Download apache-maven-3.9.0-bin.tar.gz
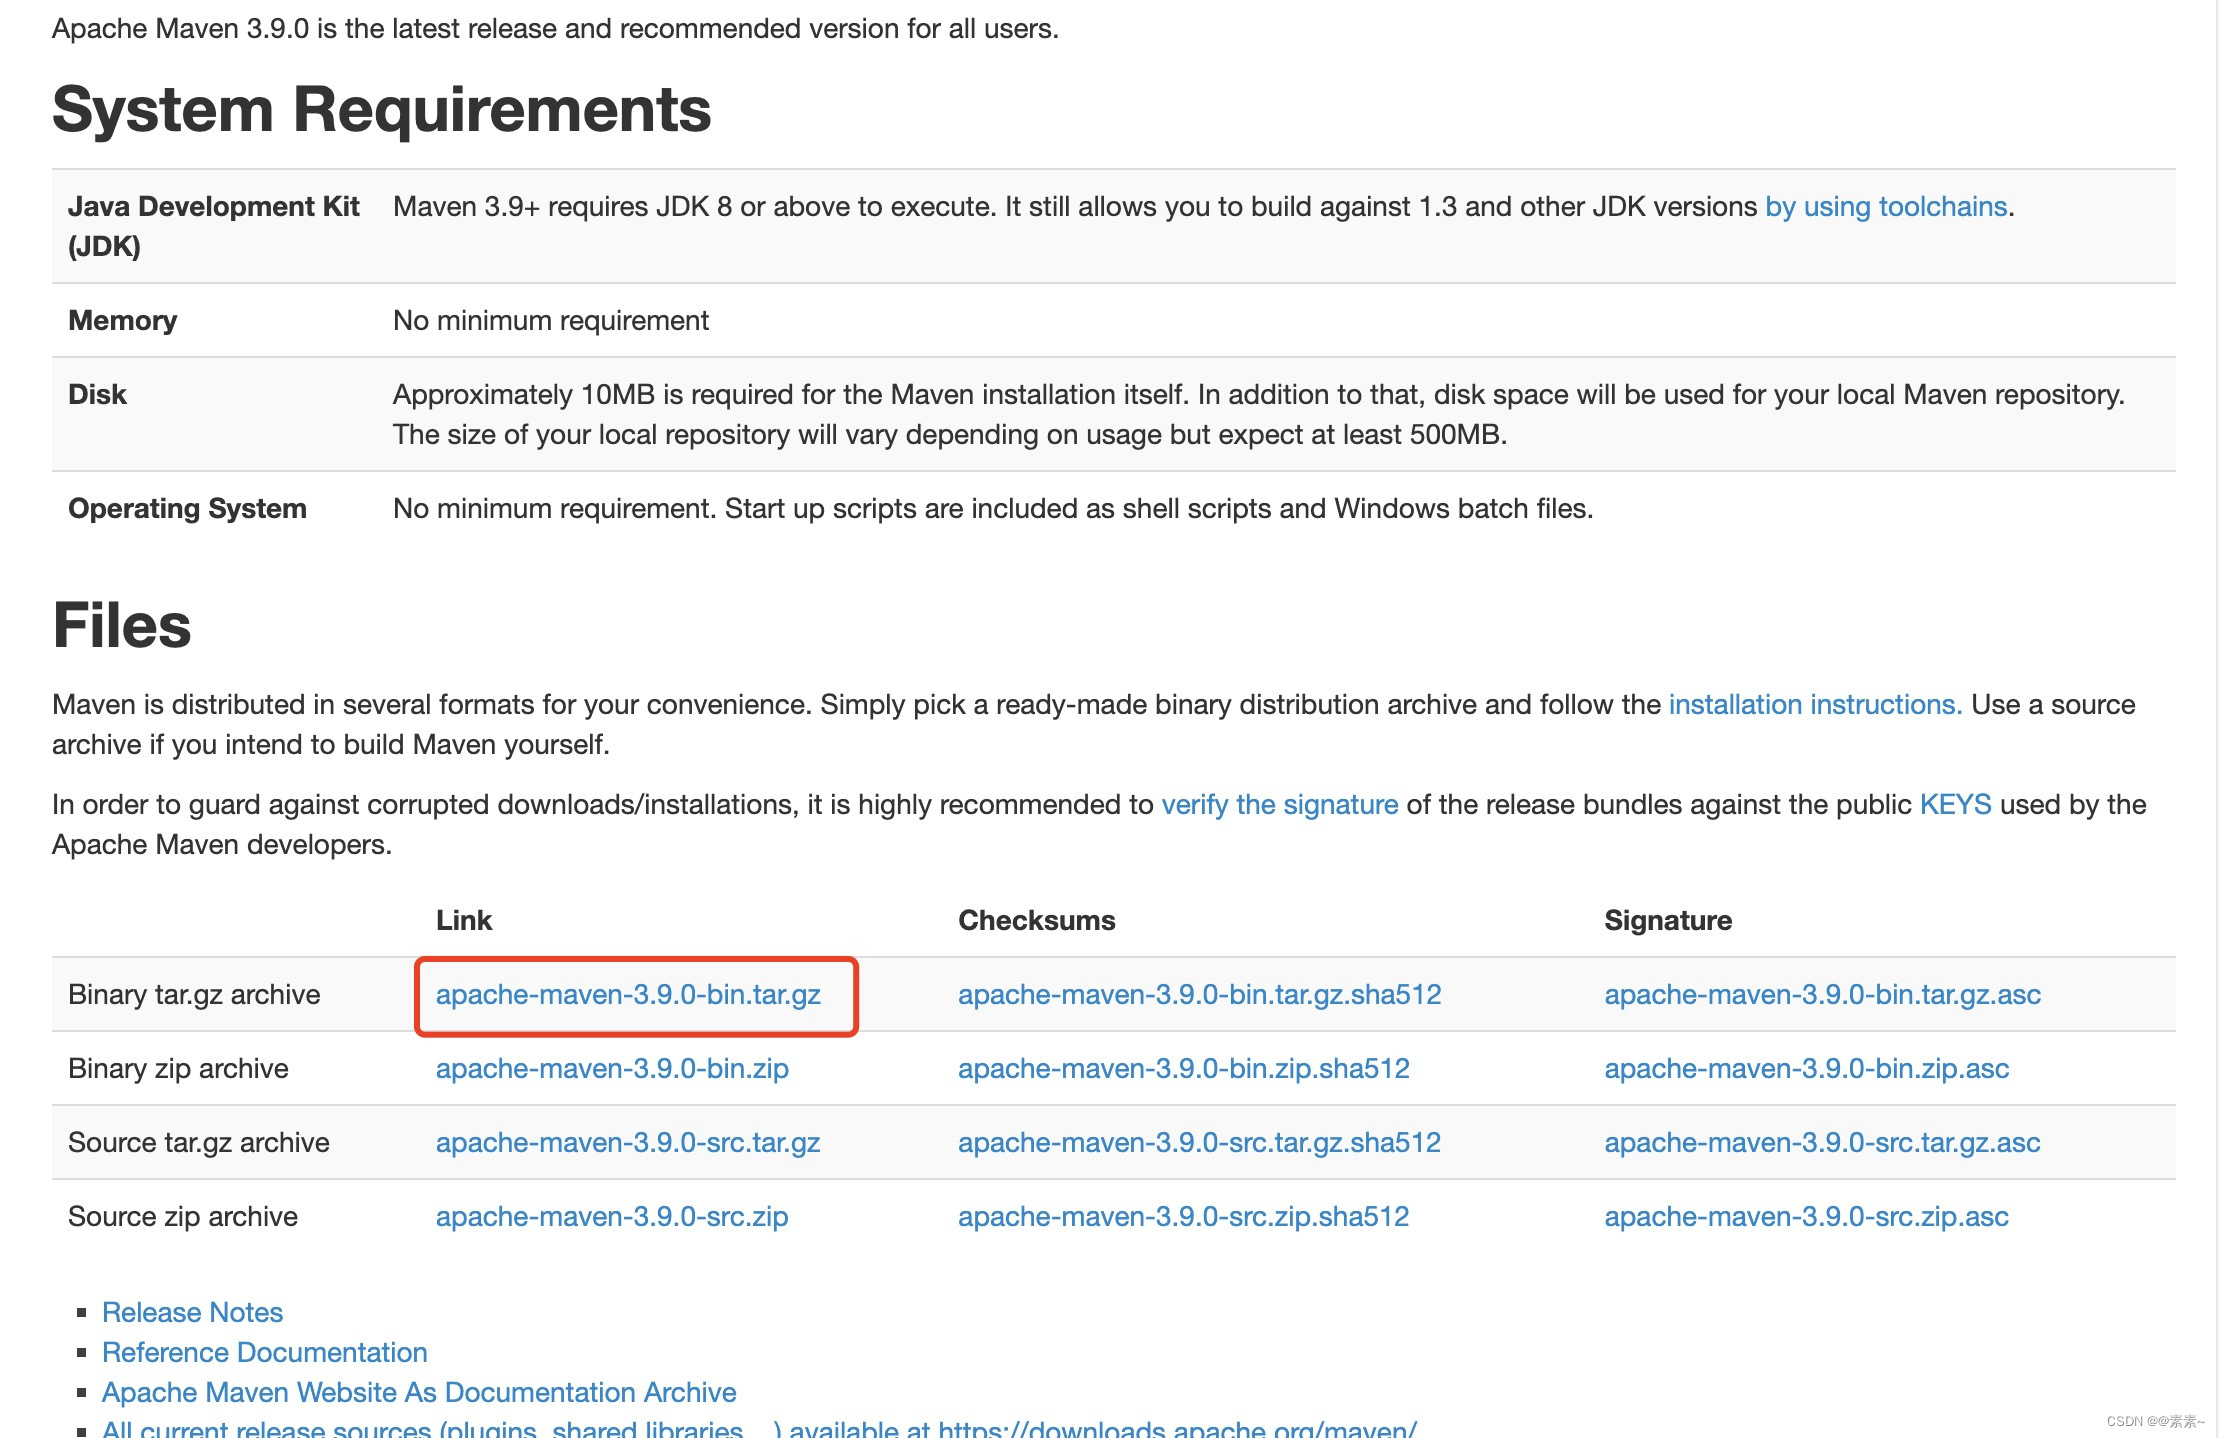 point(628,994)
